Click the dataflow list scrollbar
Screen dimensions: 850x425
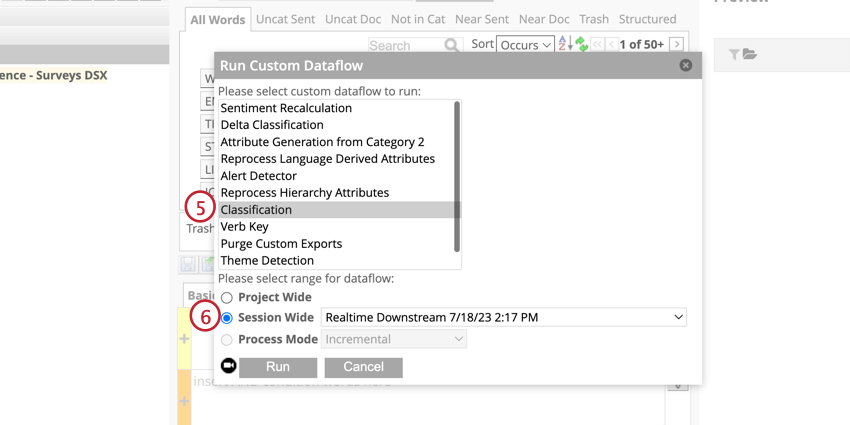457,177
